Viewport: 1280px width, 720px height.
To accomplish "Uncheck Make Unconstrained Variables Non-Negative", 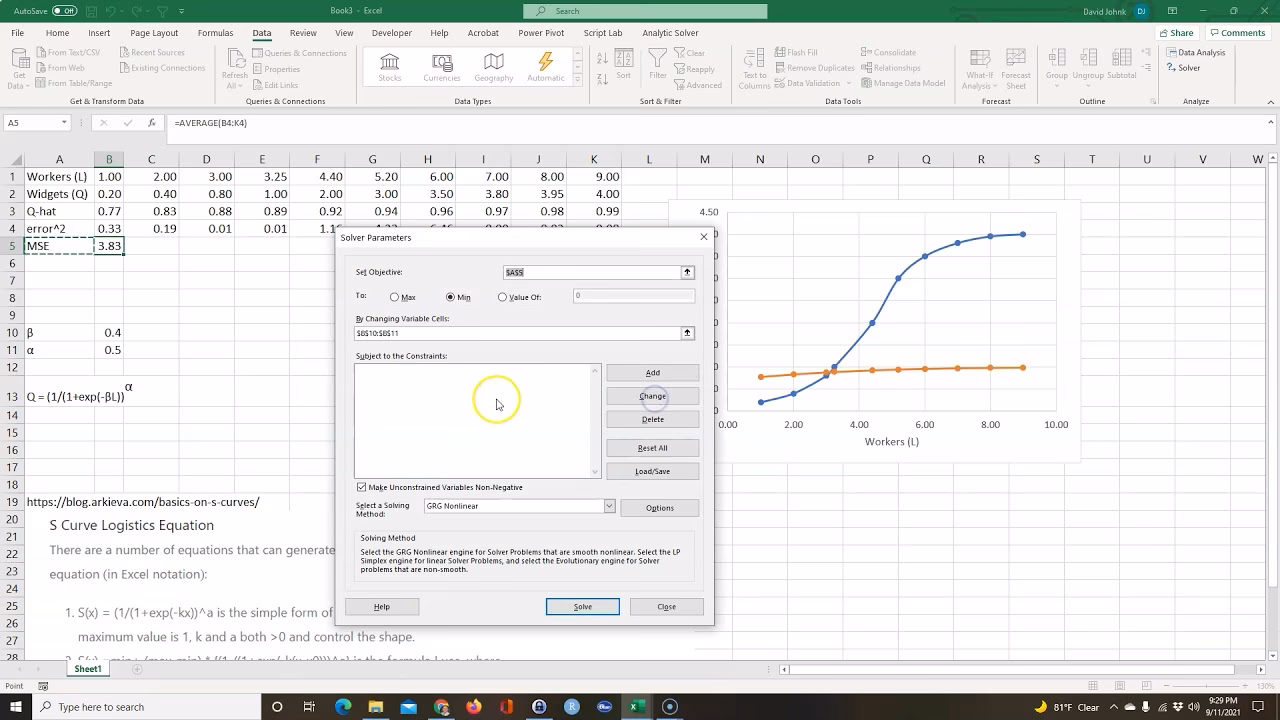I will 362,487.
